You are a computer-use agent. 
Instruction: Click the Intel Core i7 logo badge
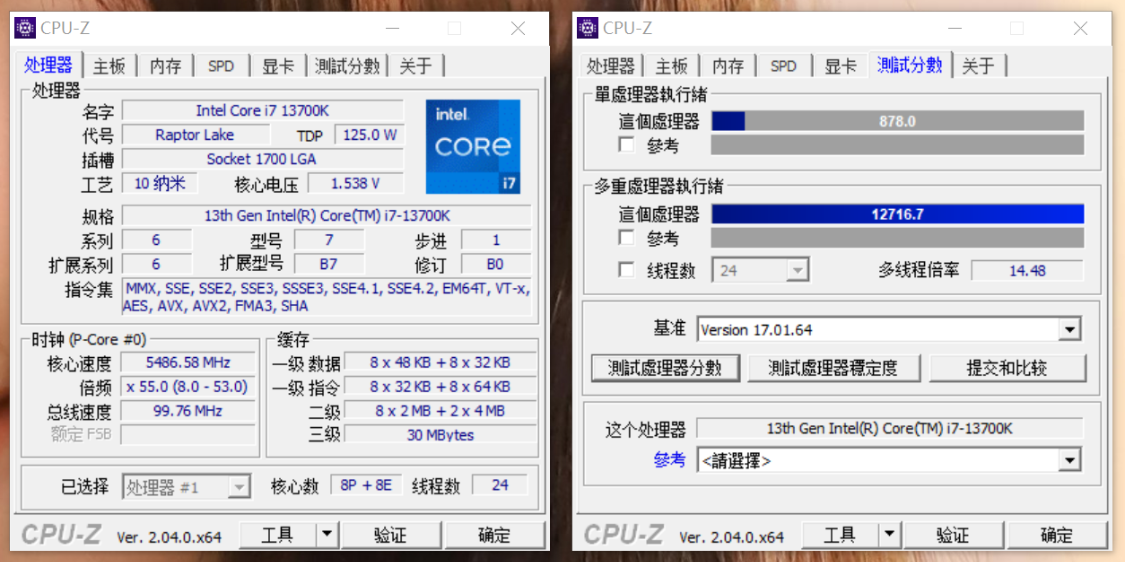[473, 146]
